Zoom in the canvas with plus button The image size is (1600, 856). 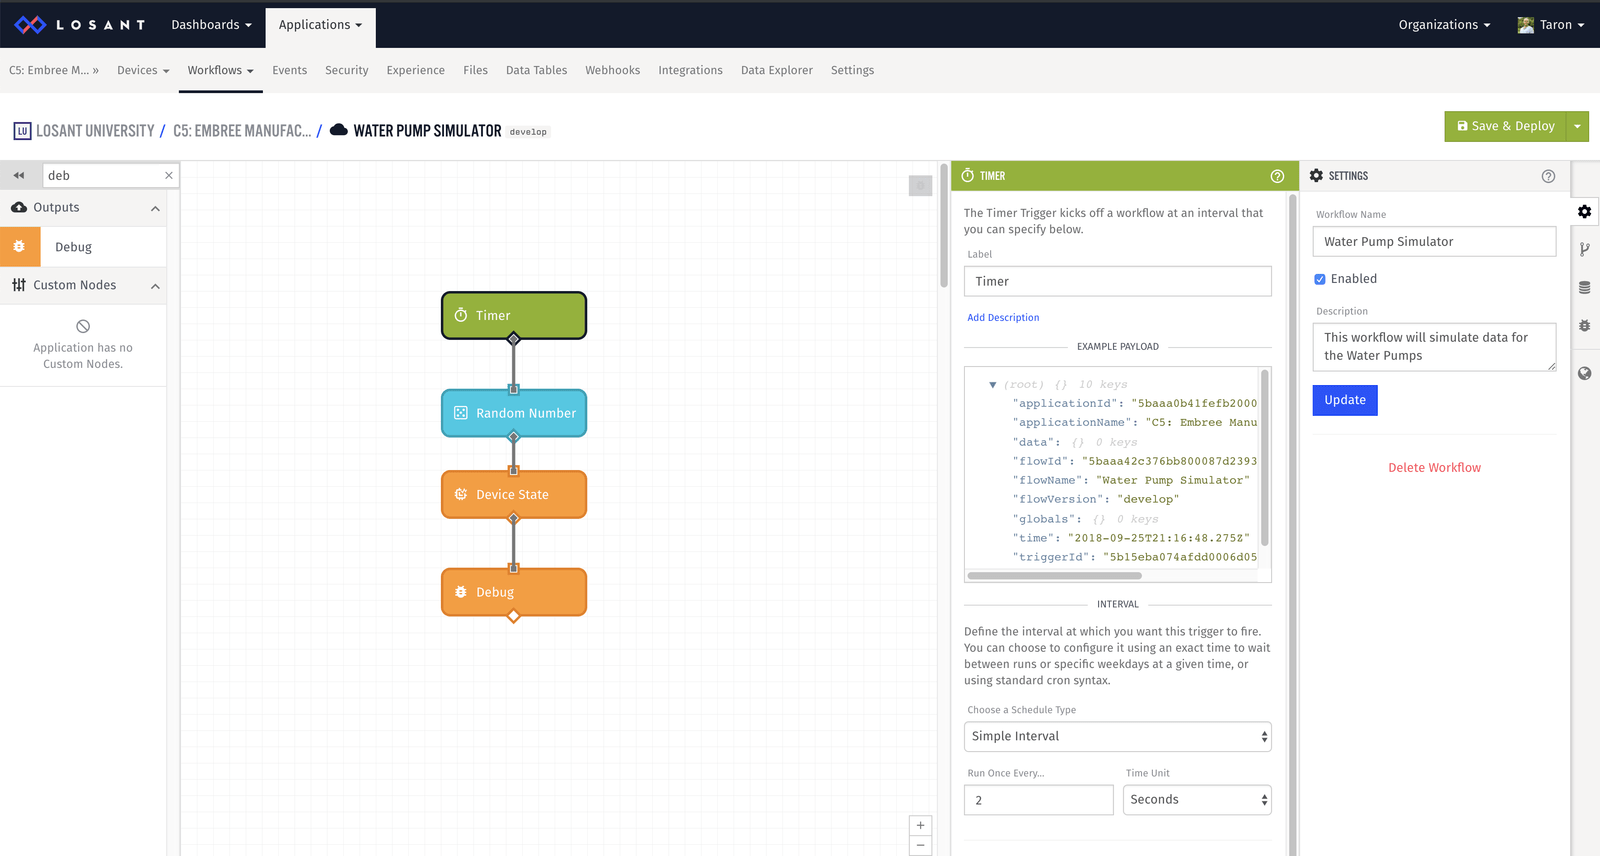tap(920, 826)
